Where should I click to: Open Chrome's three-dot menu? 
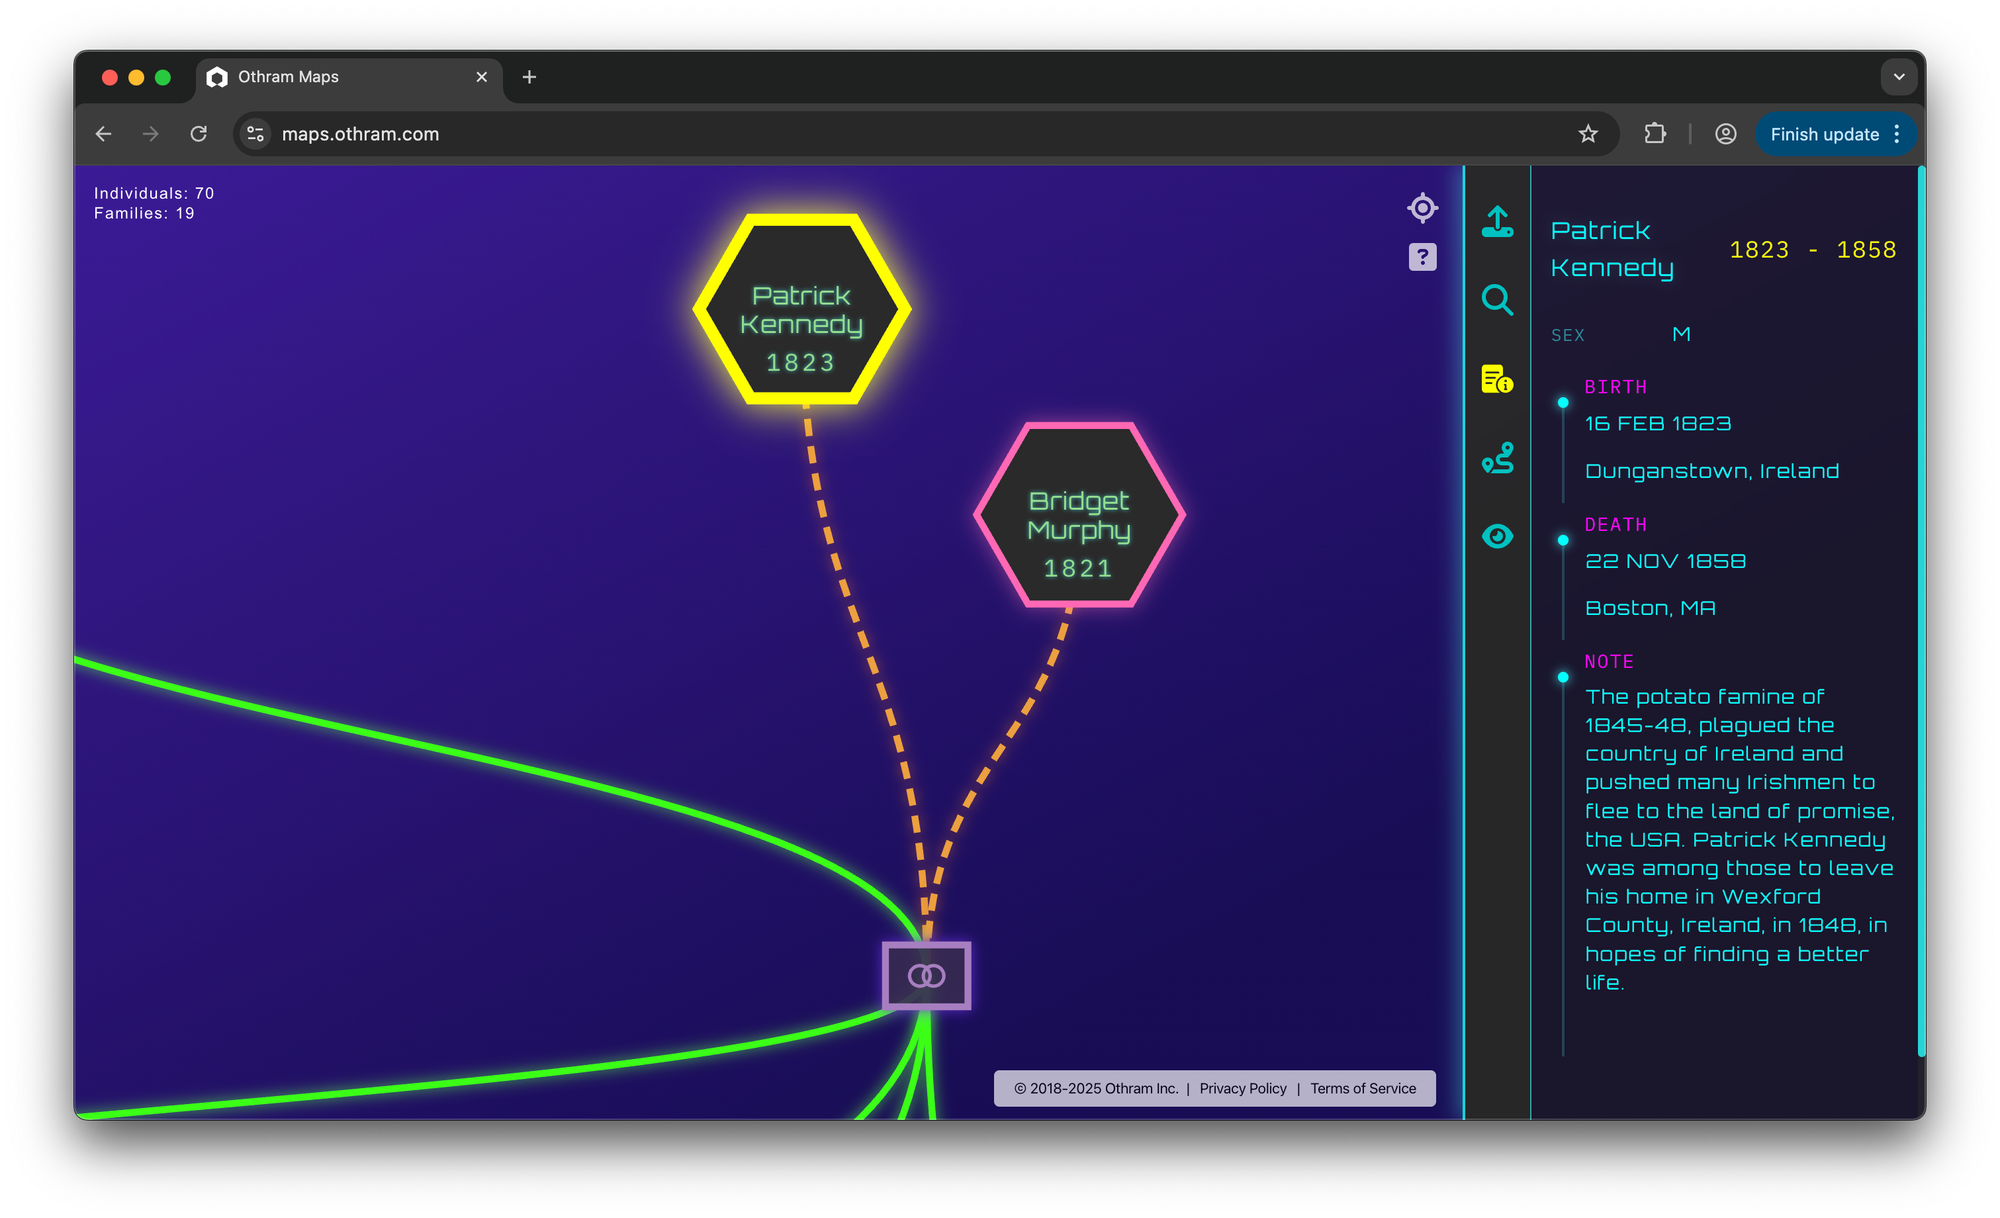(1897, 134)
